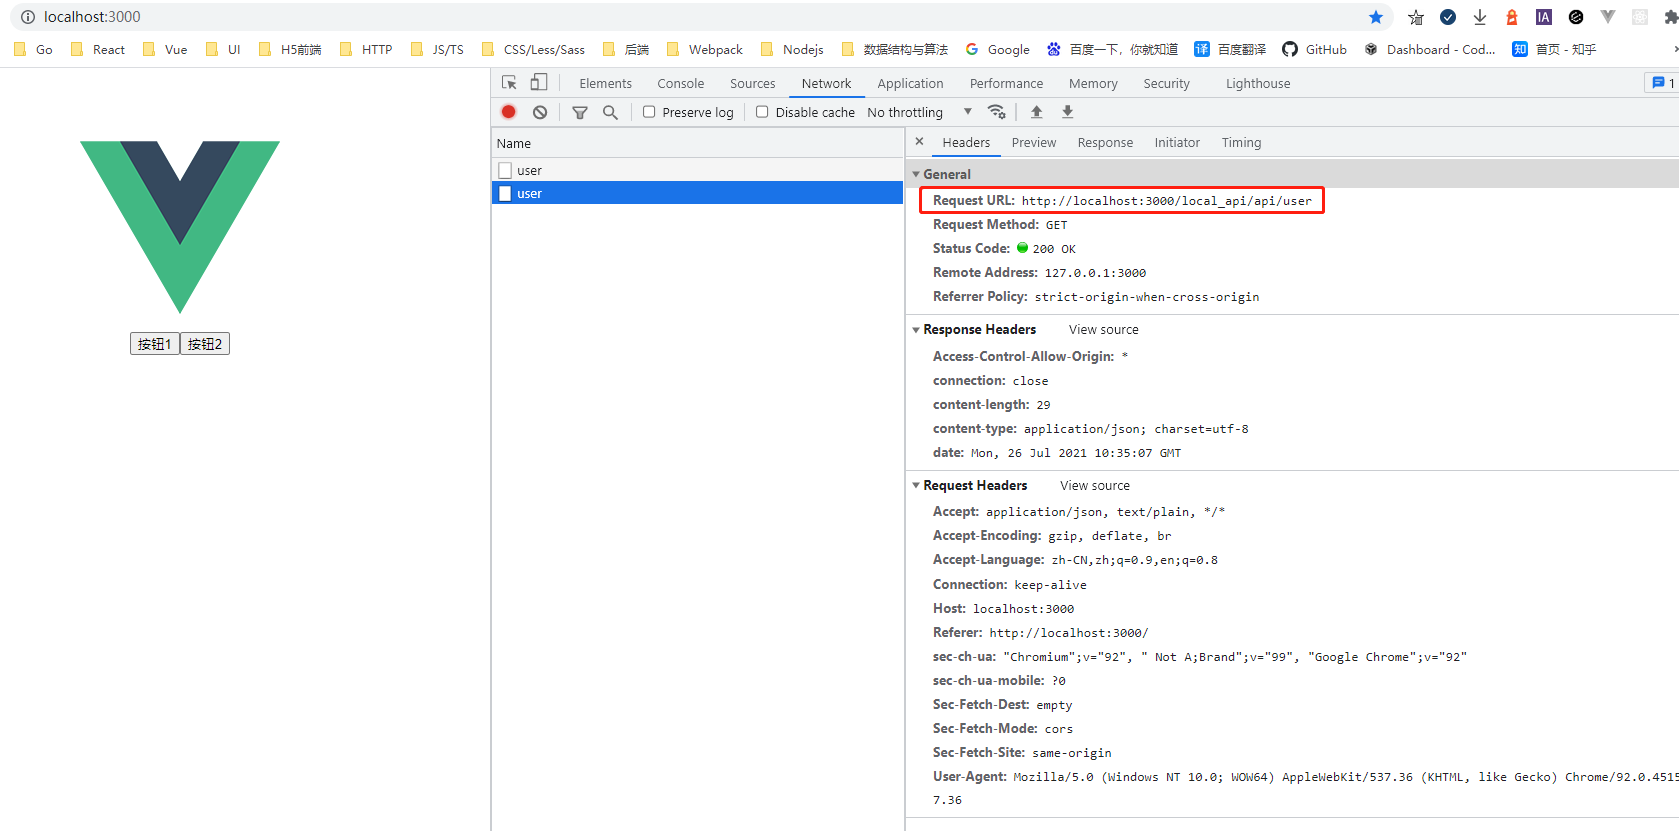Open the CSS/Less/Sass bookmarks folder
Image resolution: width=1679 pixels, height=831 pixels.
point(533,49)
